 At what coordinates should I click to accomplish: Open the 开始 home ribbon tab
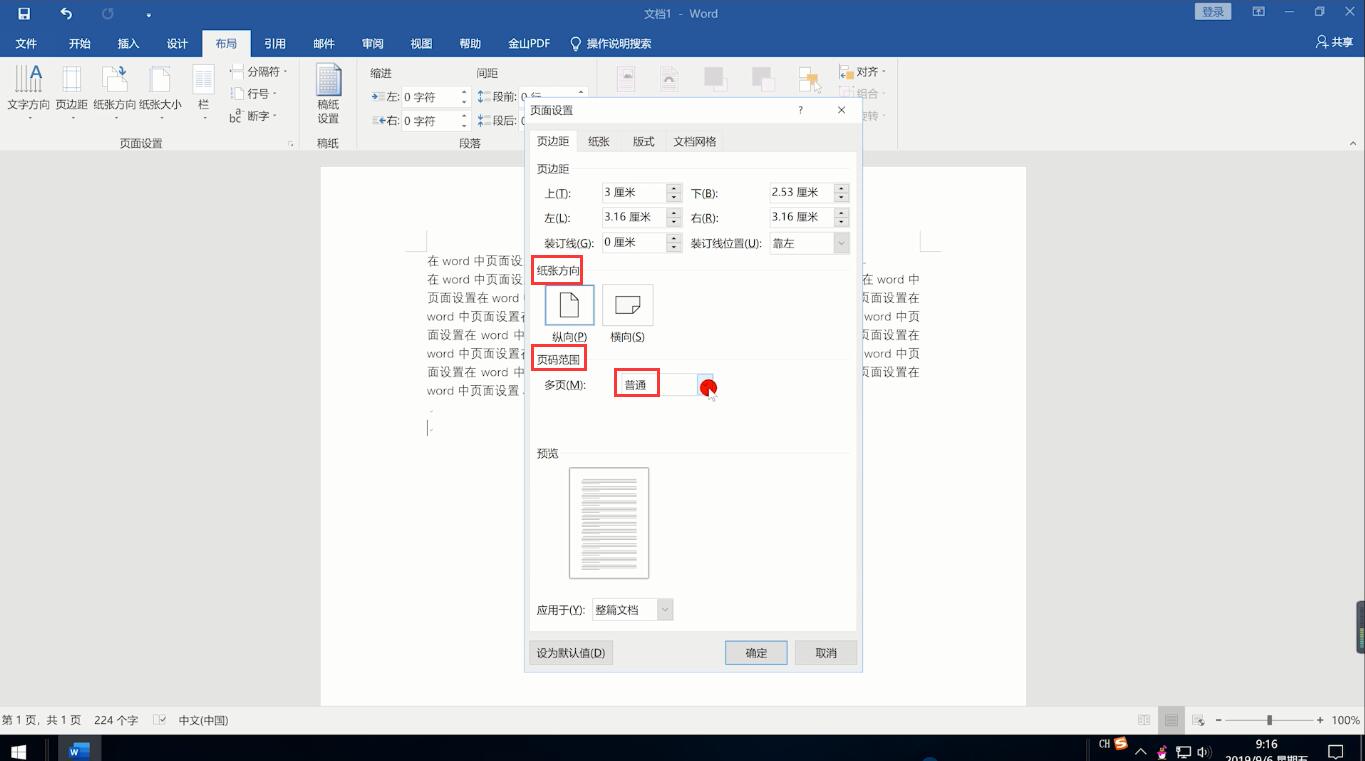tap(80, 43)
